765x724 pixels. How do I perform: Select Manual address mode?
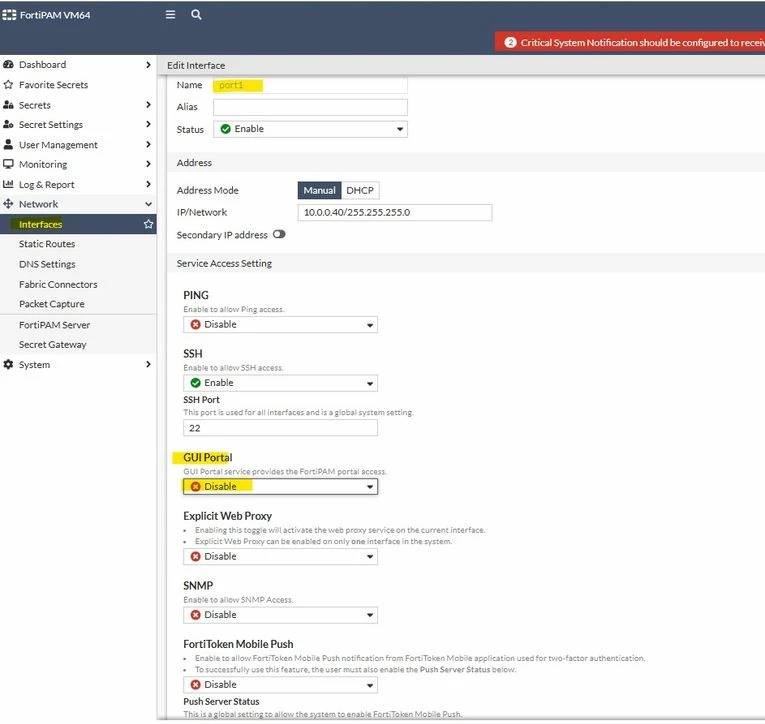(320, 190)
